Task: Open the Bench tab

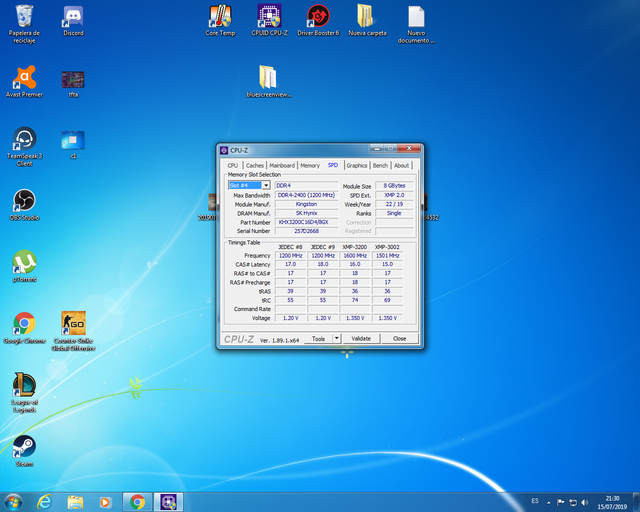Action: coord(380,165)
